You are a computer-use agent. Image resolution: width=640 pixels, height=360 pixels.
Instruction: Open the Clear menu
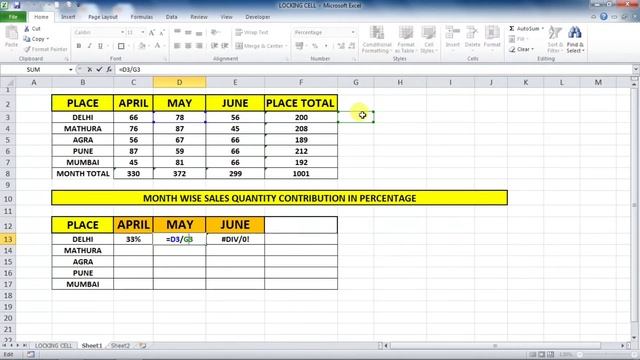point(522,49)
